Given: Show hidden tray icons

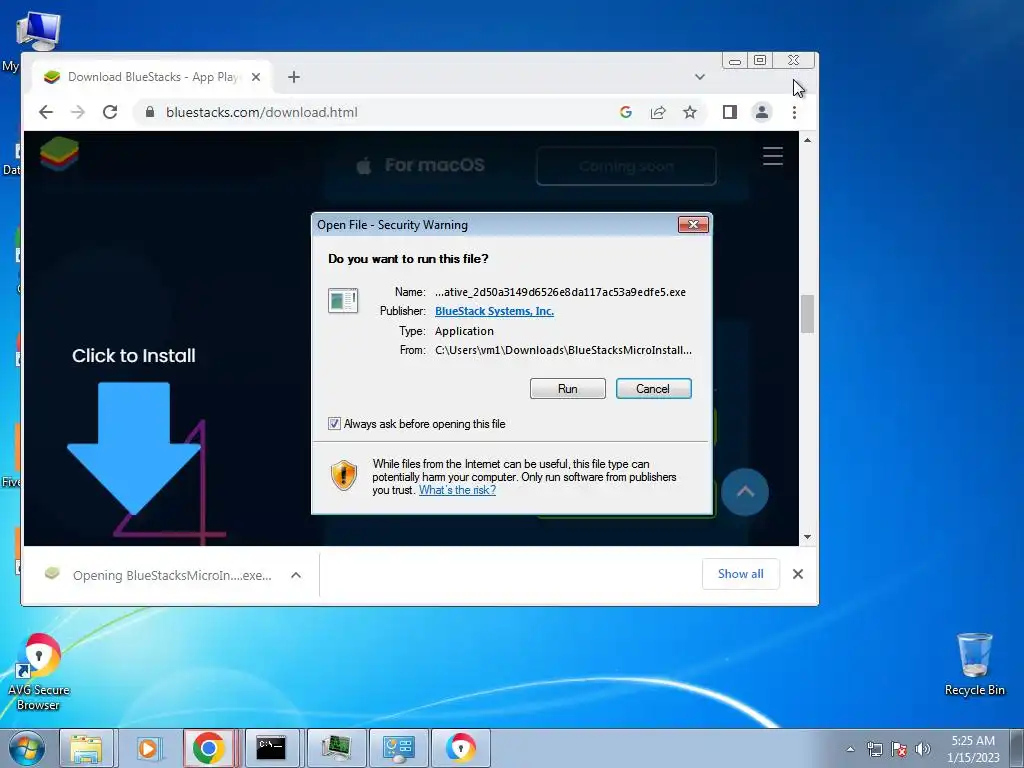Looking at the screenshot, I should point(850,749).
